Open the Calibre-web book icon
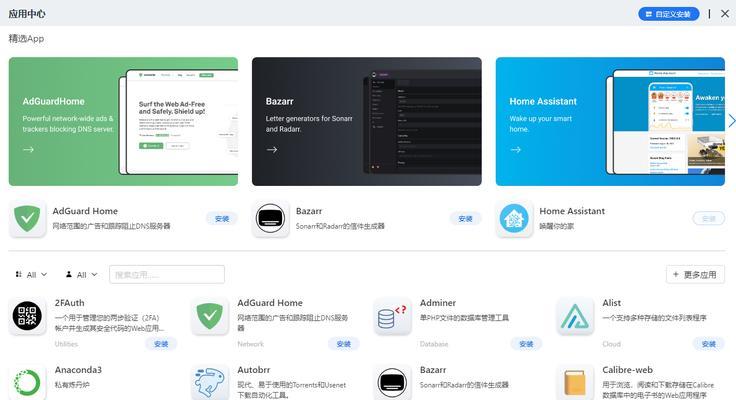The height and width of the screenshot is (400, 736). click(x=575, y=382)
